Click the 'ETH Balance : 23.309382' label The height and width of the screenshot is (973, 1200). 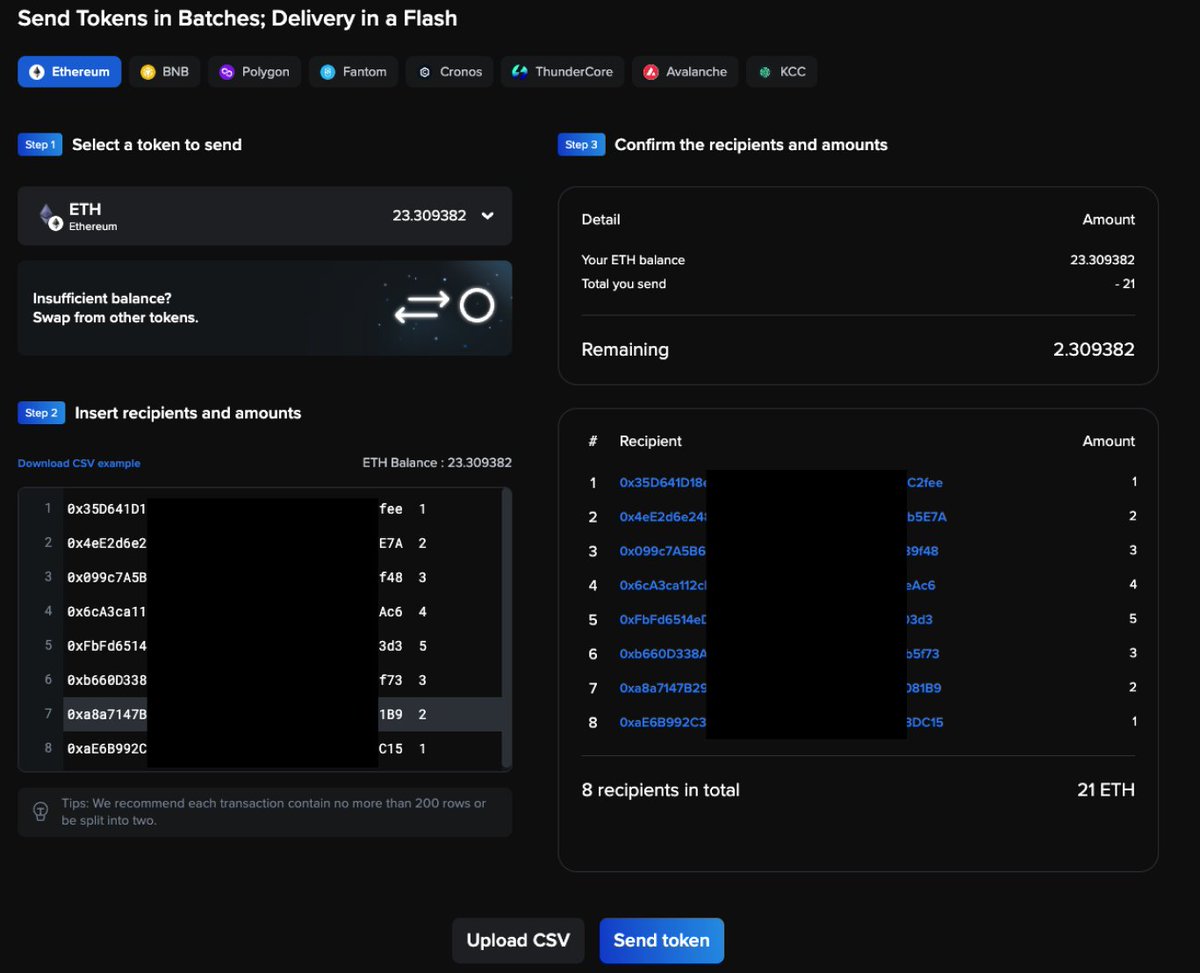click(437, 463)
